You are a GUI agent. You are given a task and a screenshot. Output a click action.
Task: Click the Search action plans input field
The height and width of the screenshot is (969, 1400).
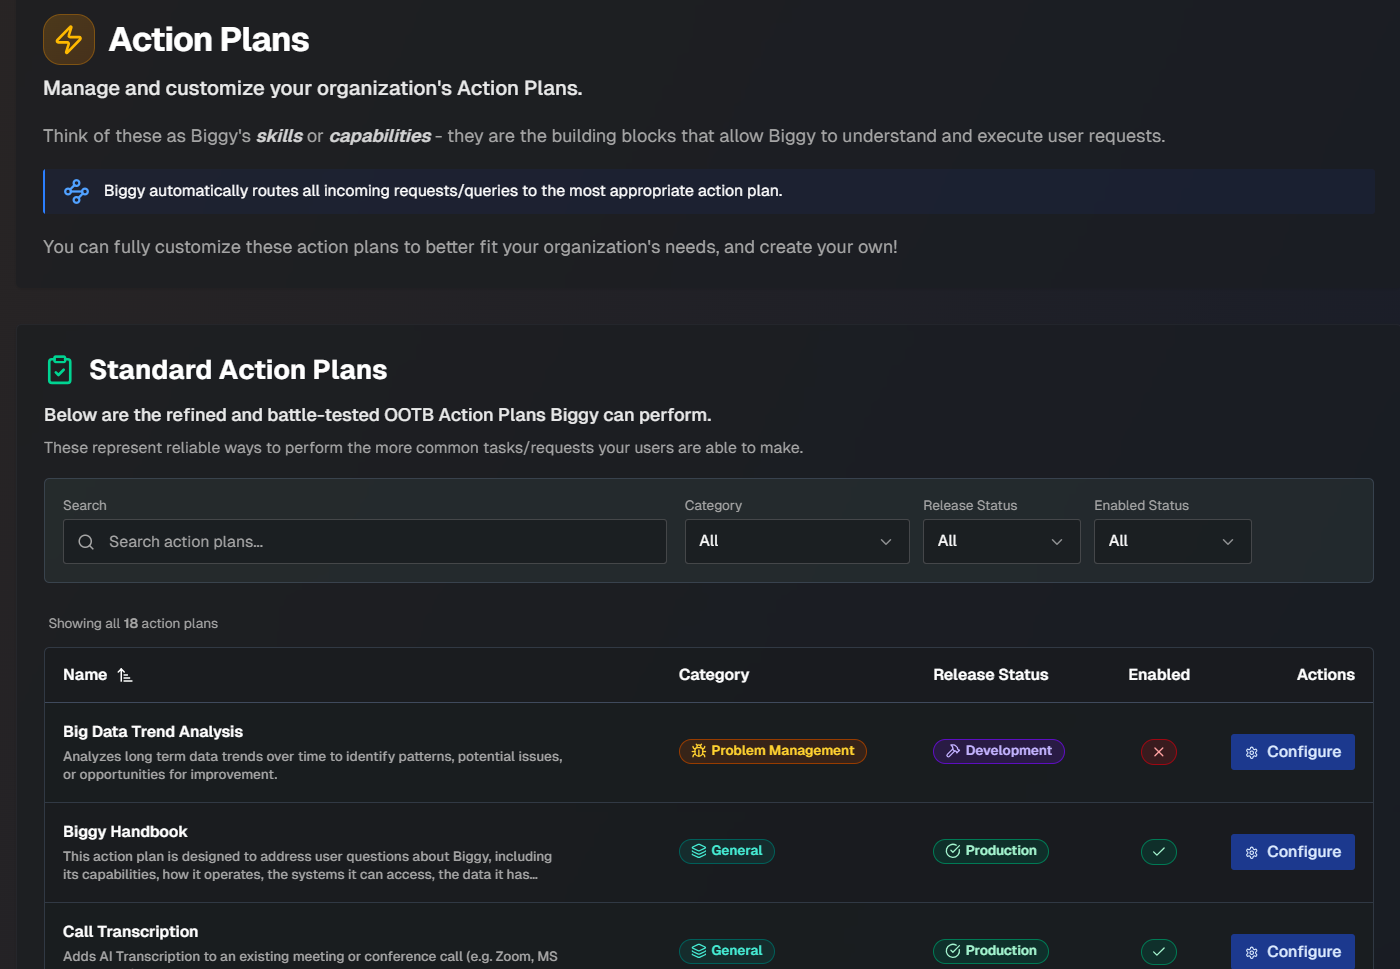pos(364,541)
